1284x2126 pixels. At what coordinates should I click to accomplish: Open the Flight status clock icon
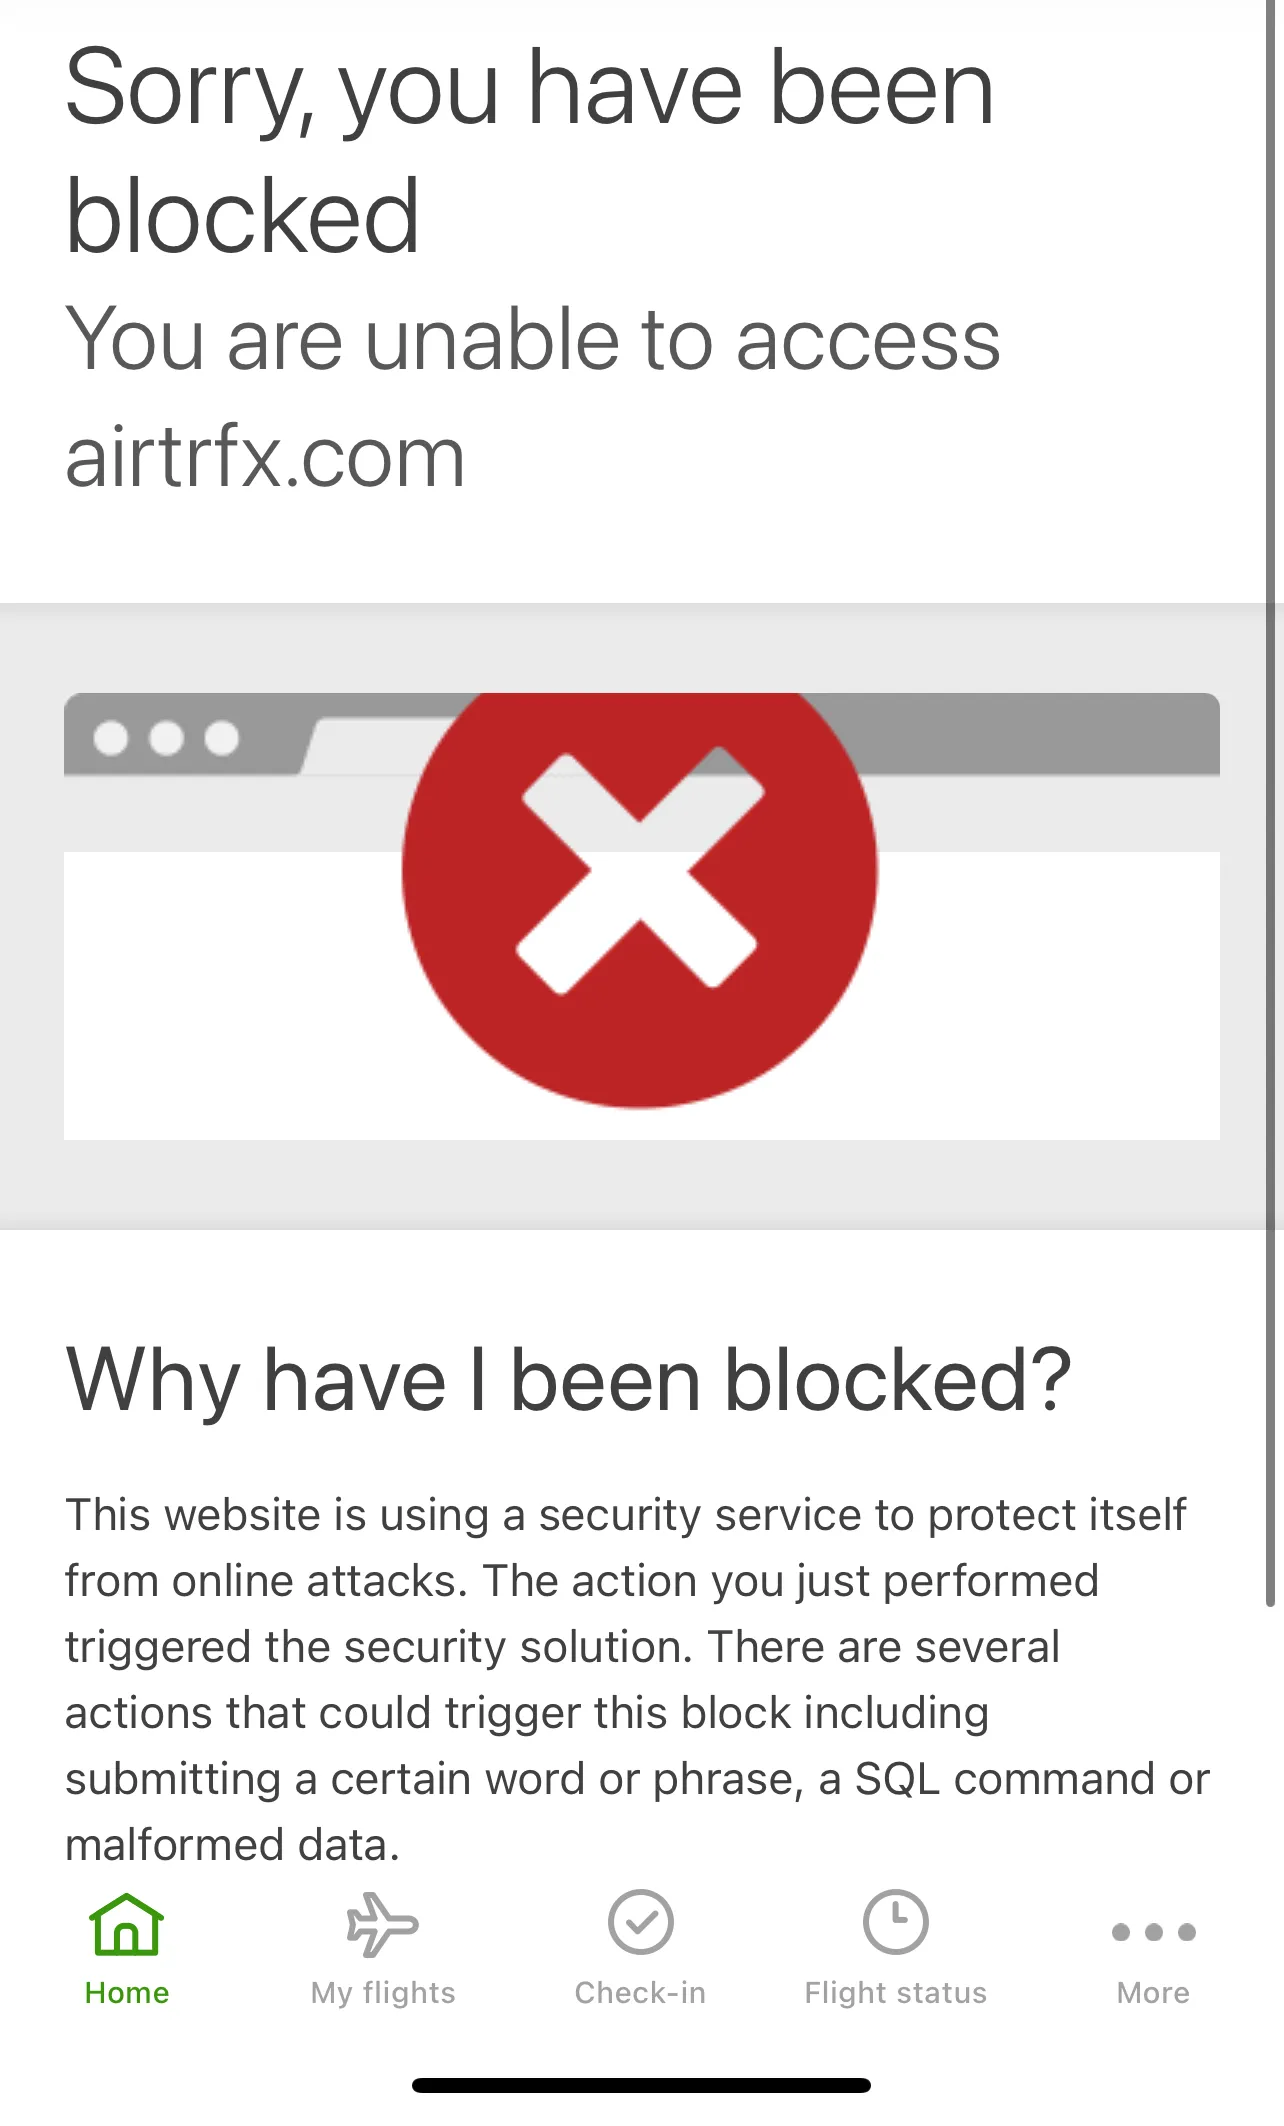[x=896, y=1922]
